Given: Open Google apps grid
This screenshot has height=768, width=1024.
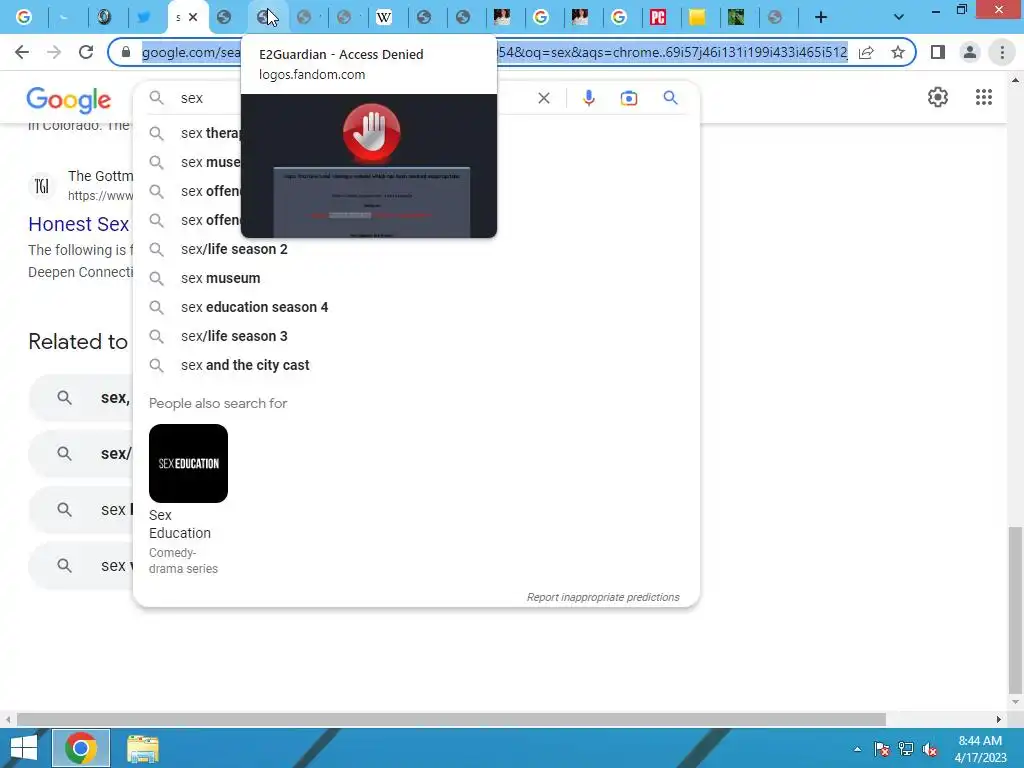Looking at the screenshot, I should point(984,97).
